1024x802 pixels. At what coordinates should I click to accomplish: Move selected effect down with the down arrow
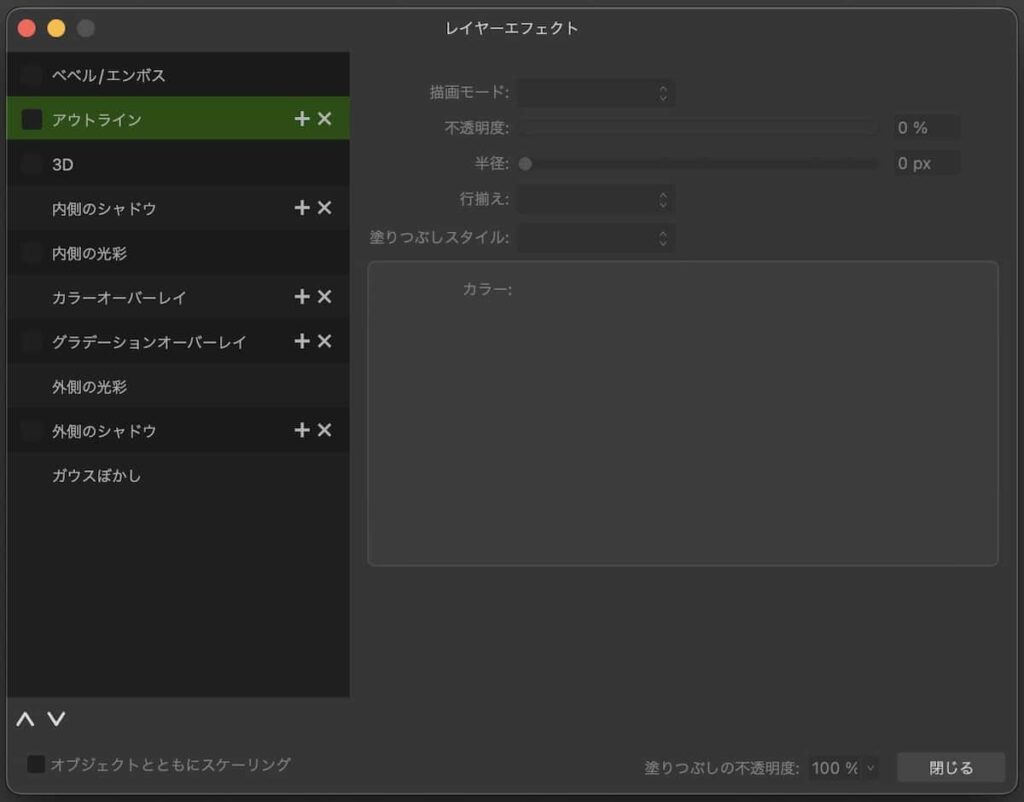[x=56, y=719]
